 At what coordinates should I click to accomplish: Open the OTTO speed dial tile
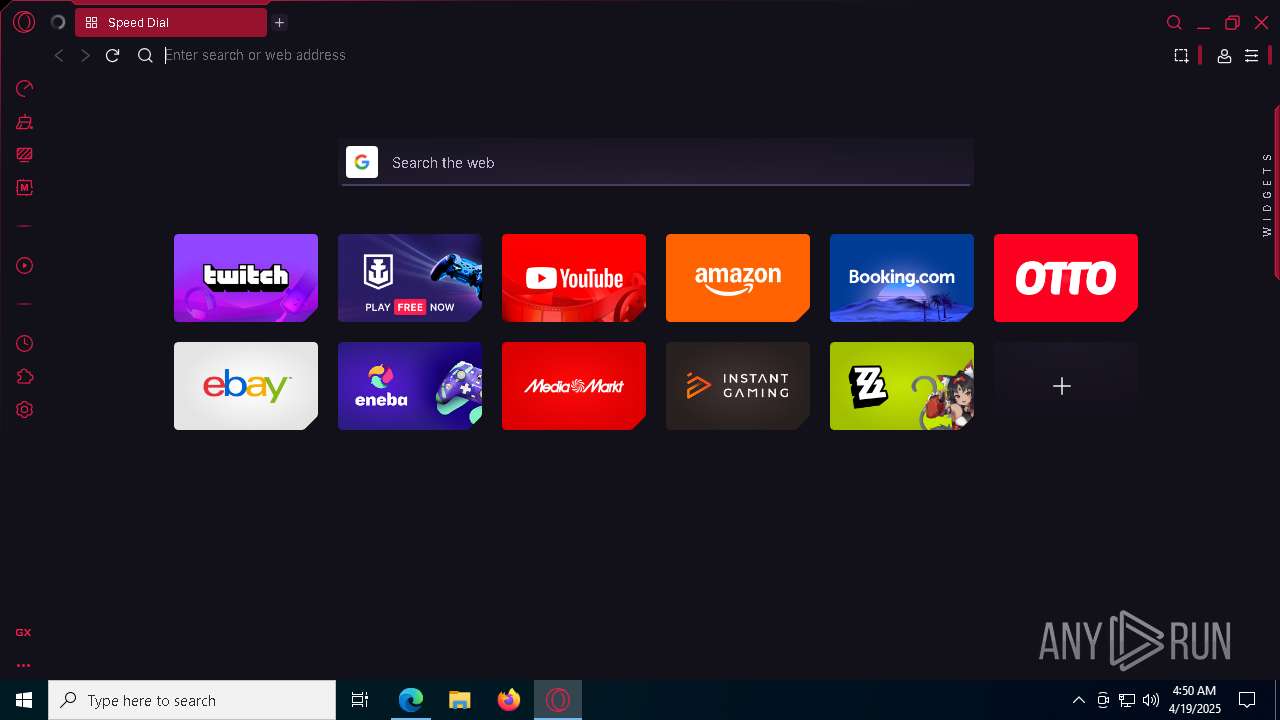pyautogui.click(x=1066, y=278)
